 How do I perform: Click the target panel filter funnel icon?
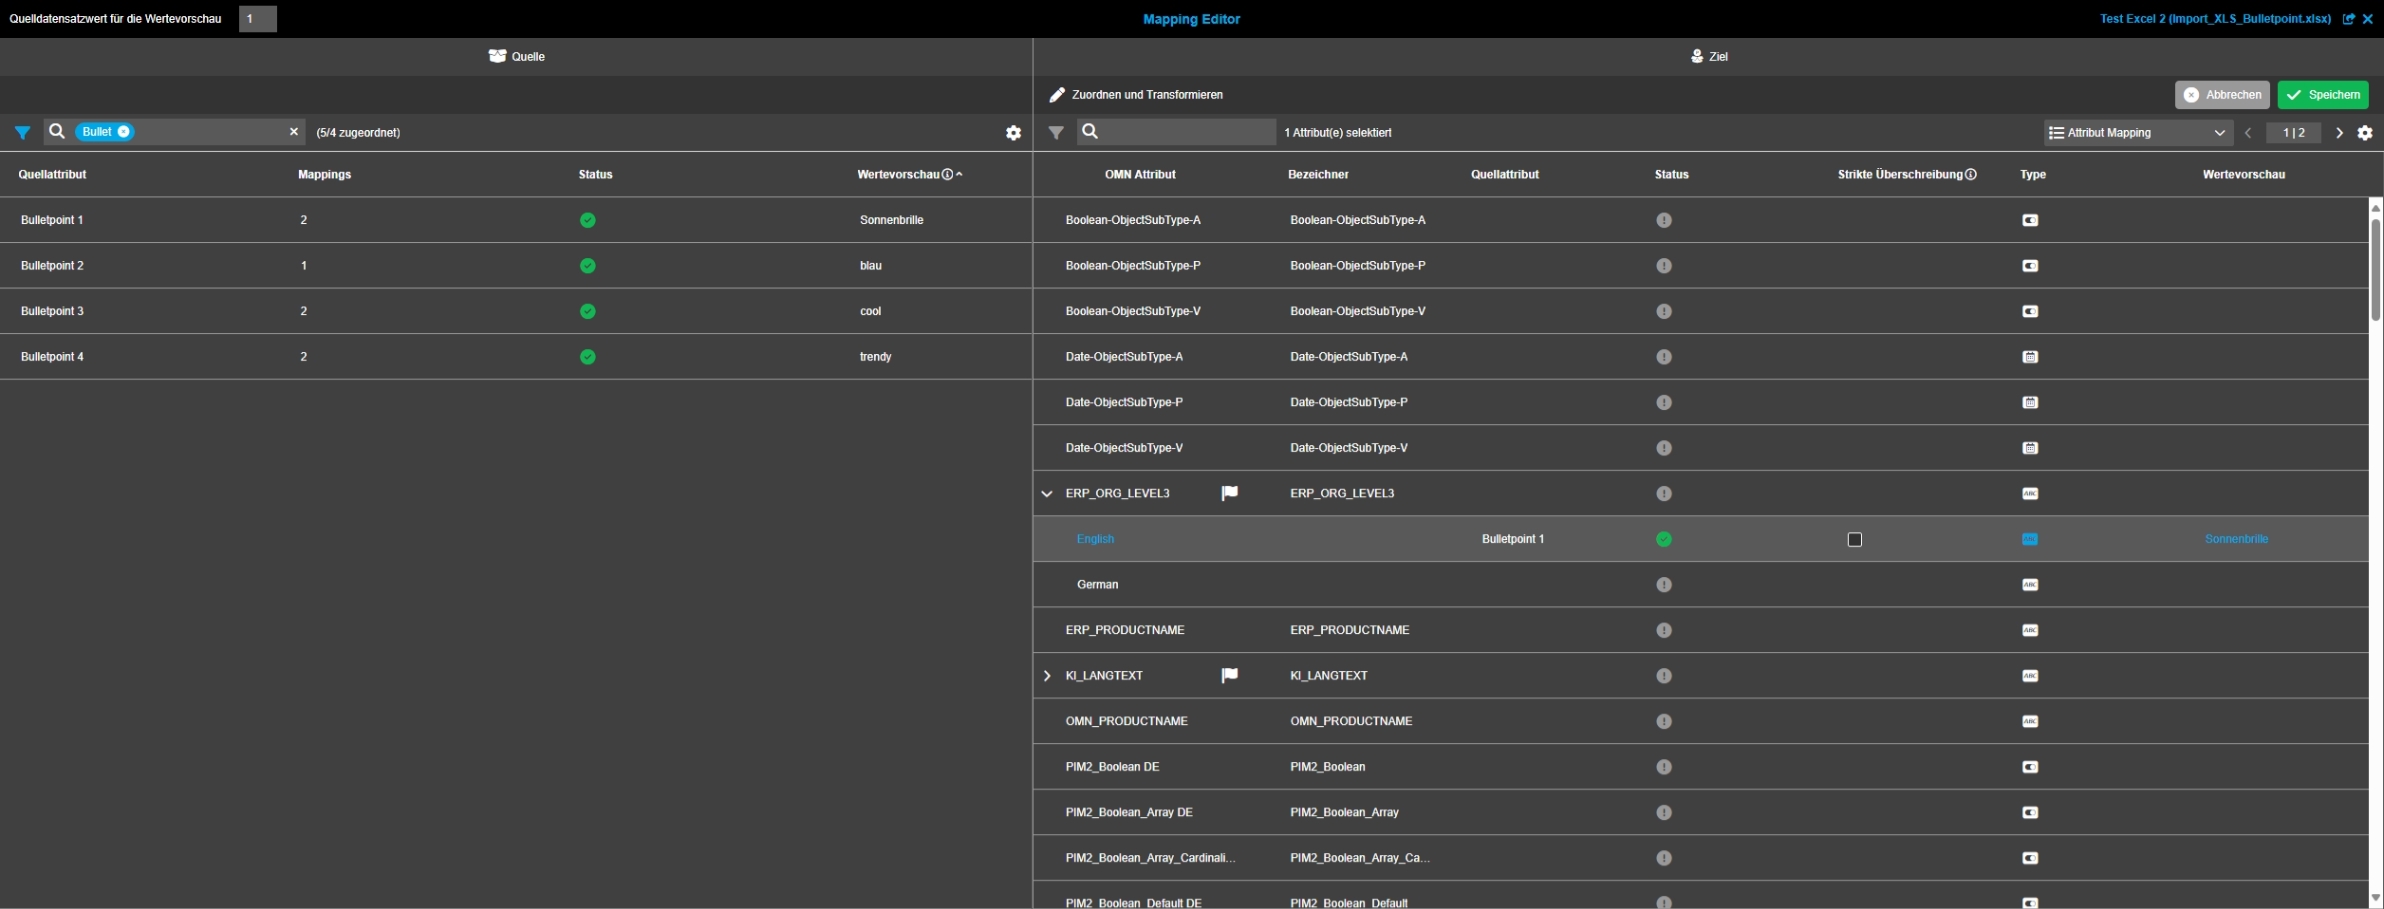(1055, 132)
